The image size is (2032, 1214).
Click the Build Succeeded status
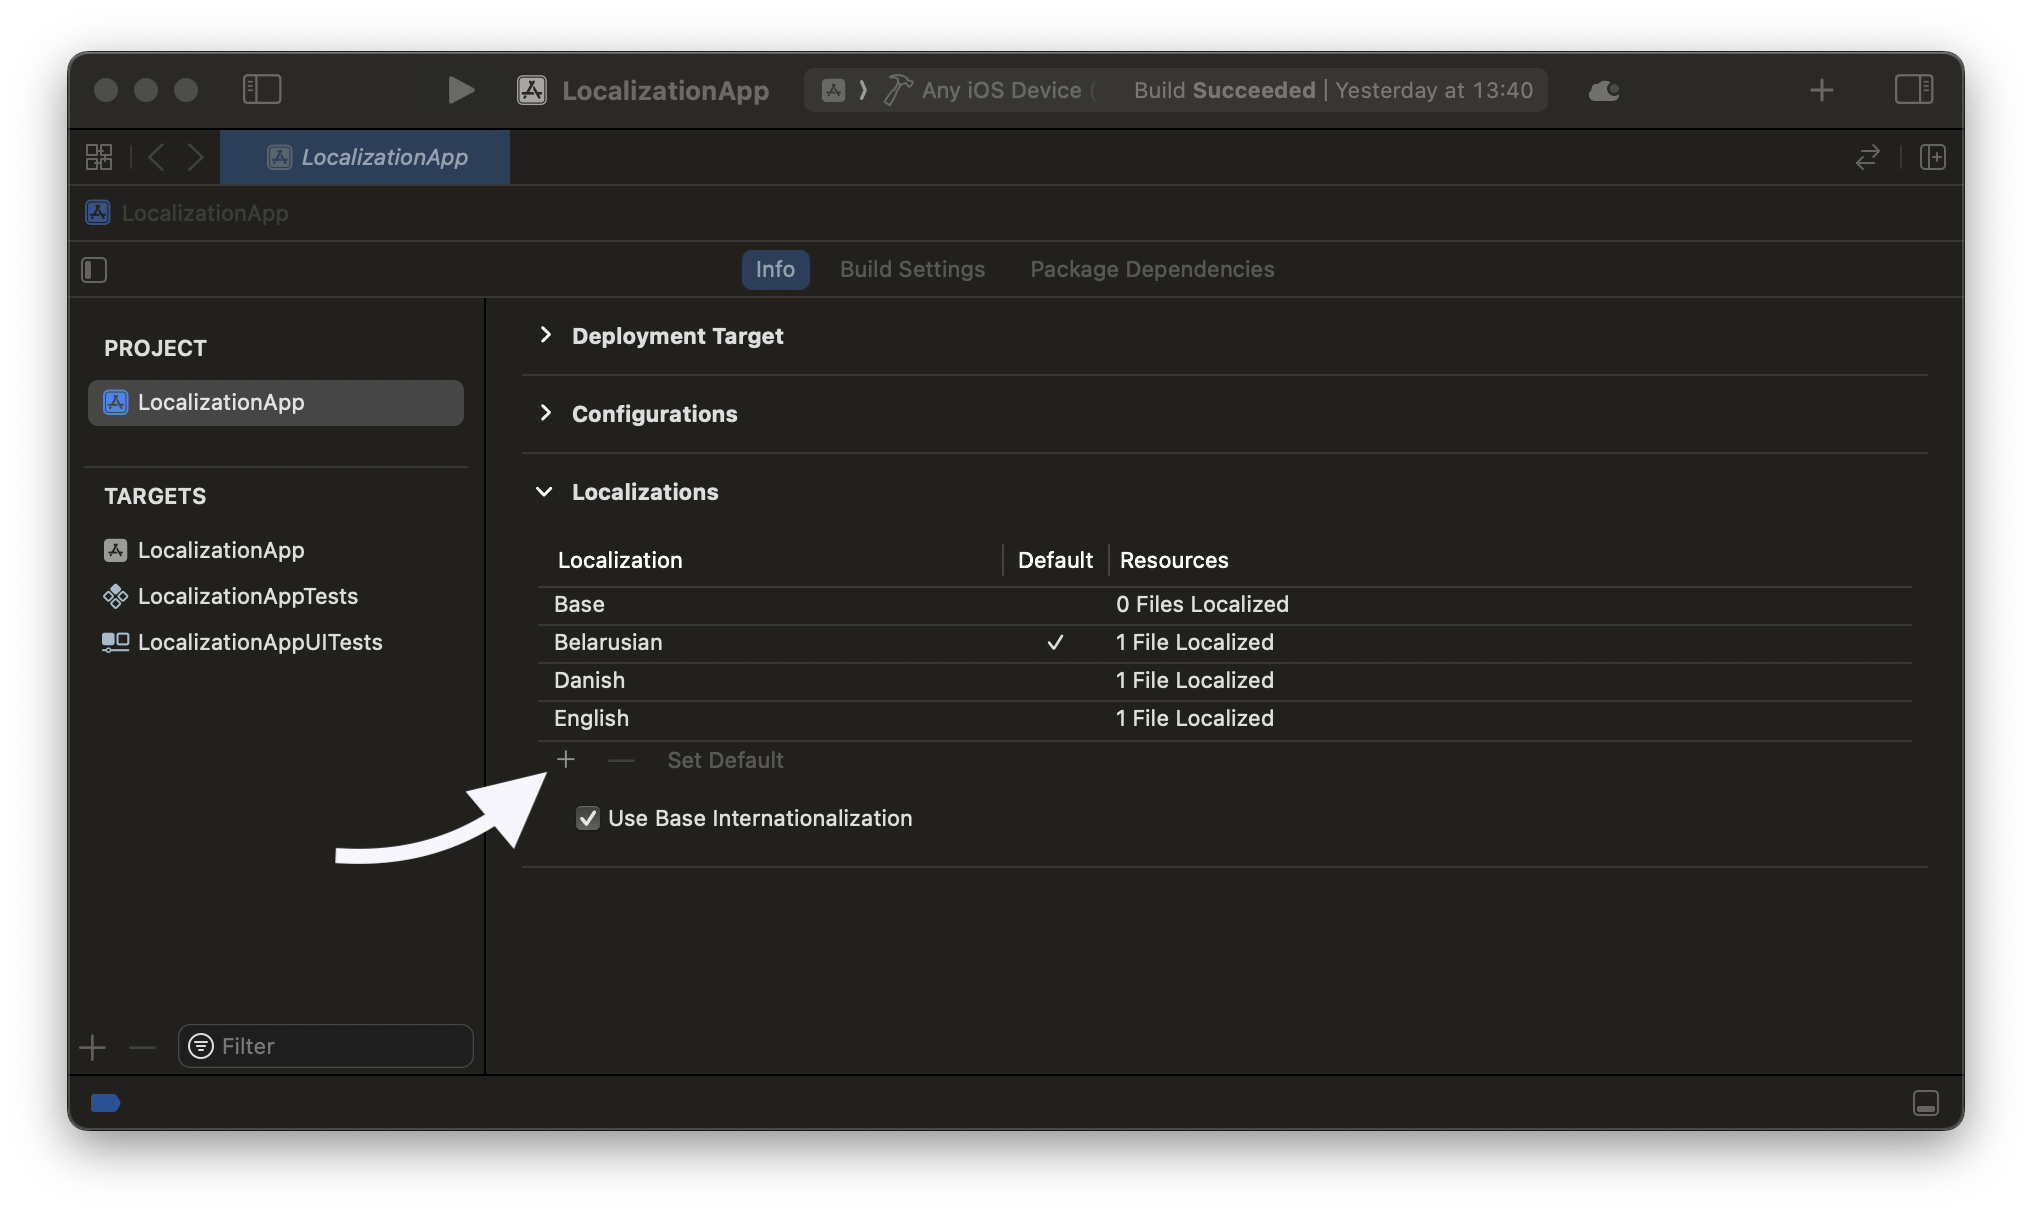1224,90
